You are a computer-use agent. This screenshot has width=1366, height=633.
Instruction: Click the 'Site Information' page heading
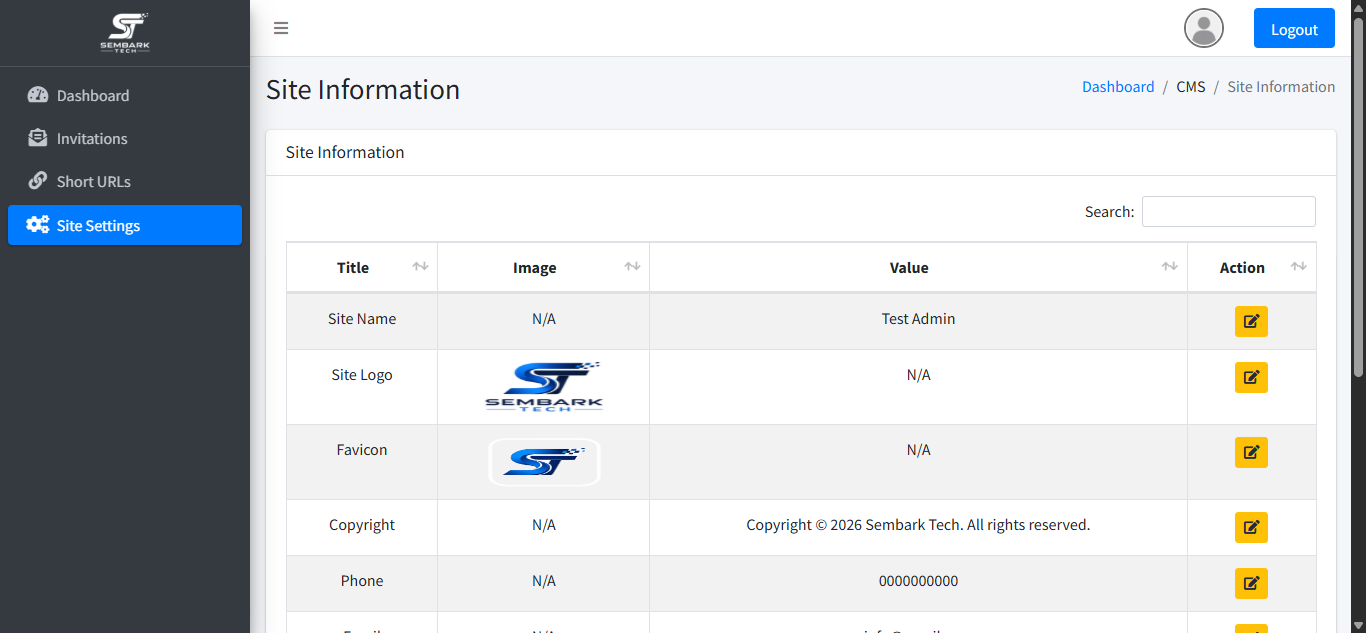pos(363,89)
